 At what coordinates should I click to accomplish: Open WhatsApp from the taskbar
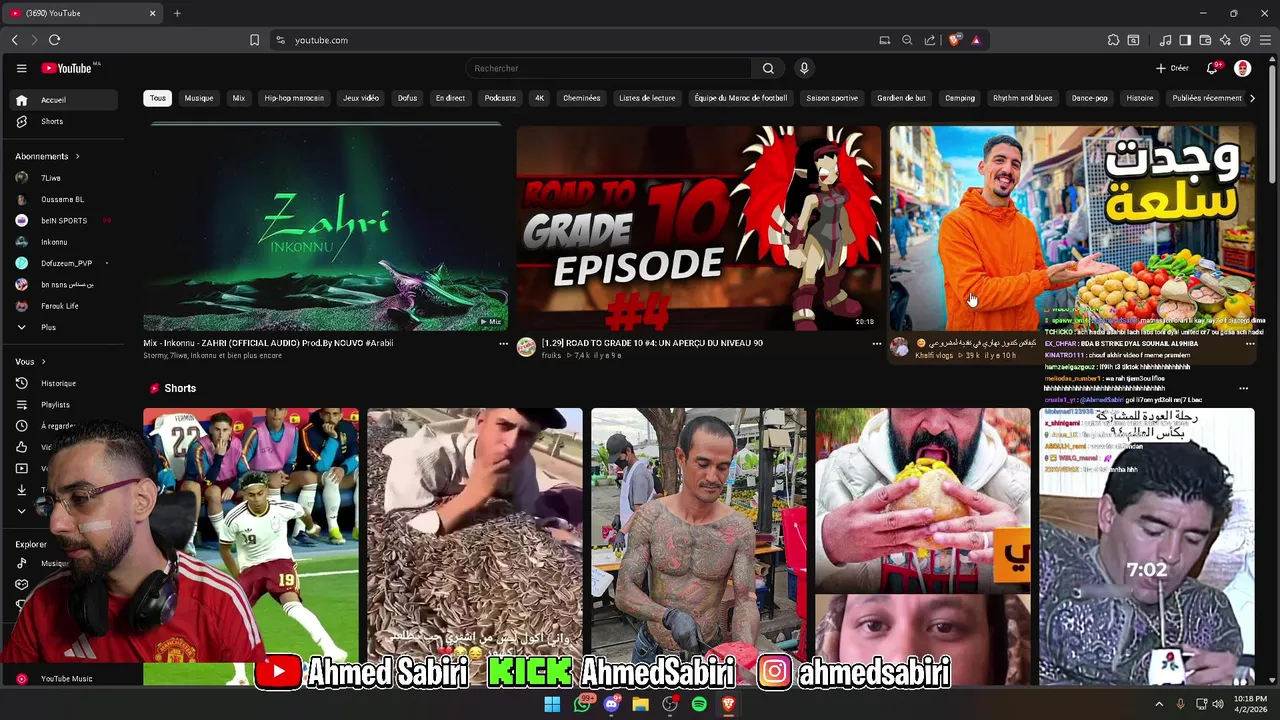pos(582,704)
